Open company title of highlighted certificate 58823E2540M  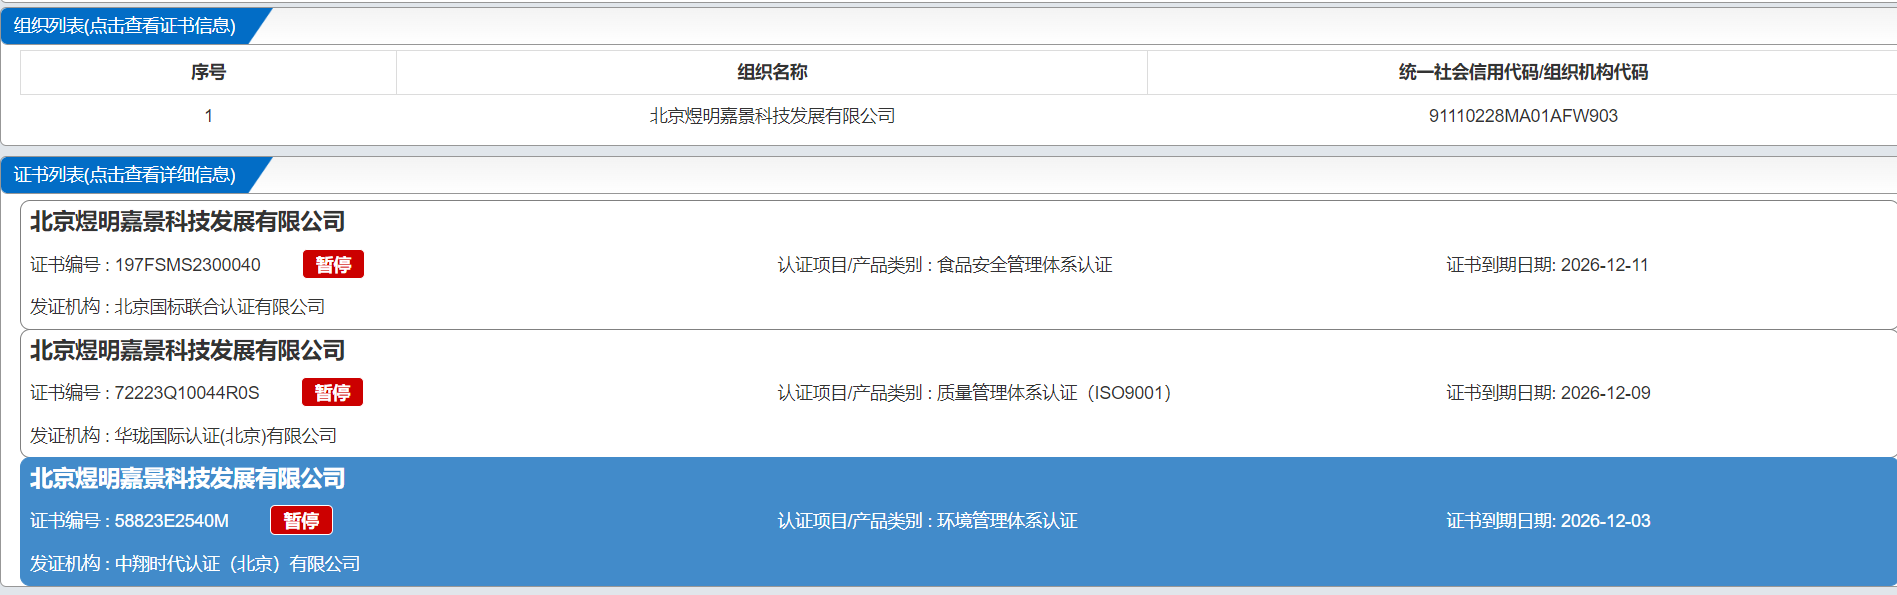[188, 479]
